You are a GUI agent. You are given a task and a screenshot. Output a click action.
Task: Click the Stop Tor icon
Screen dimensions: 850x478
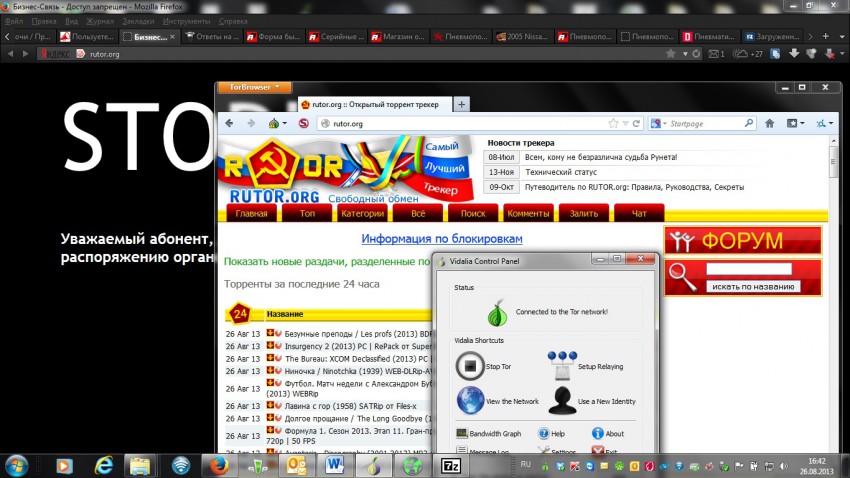pyautogui.click(x=469, y=366)
